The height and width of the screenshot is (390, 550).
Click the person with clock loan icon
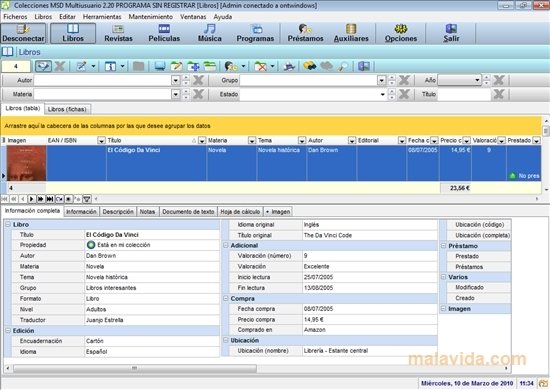pyautogui.click(x=231, y=66)
